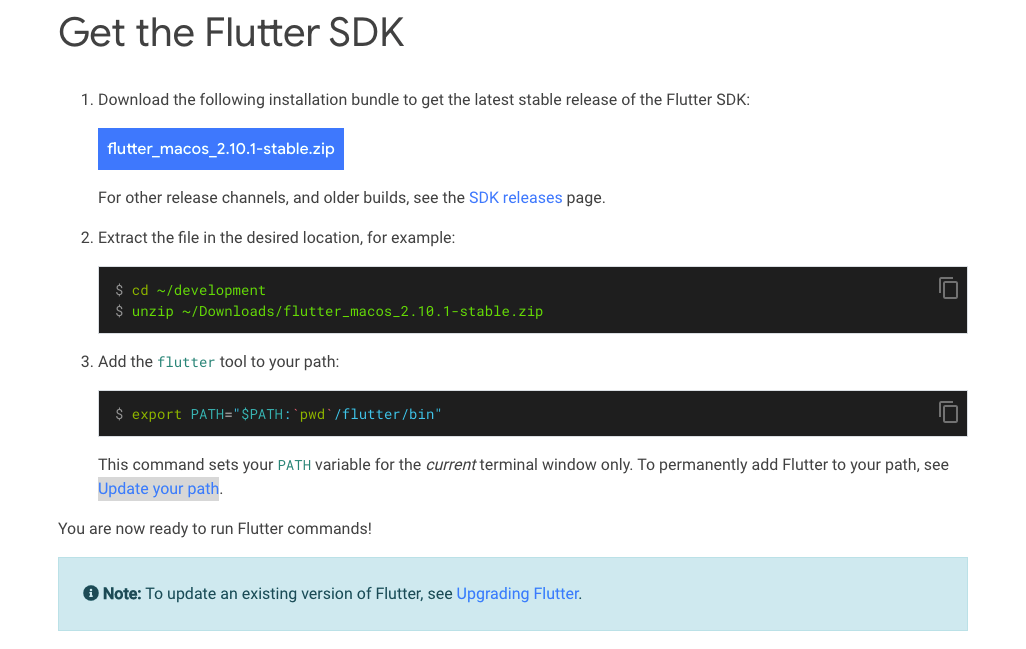Viewport: 1026px width, 649px height.
Task: Click the export PATH command text
Action: [x=287, y=414]
